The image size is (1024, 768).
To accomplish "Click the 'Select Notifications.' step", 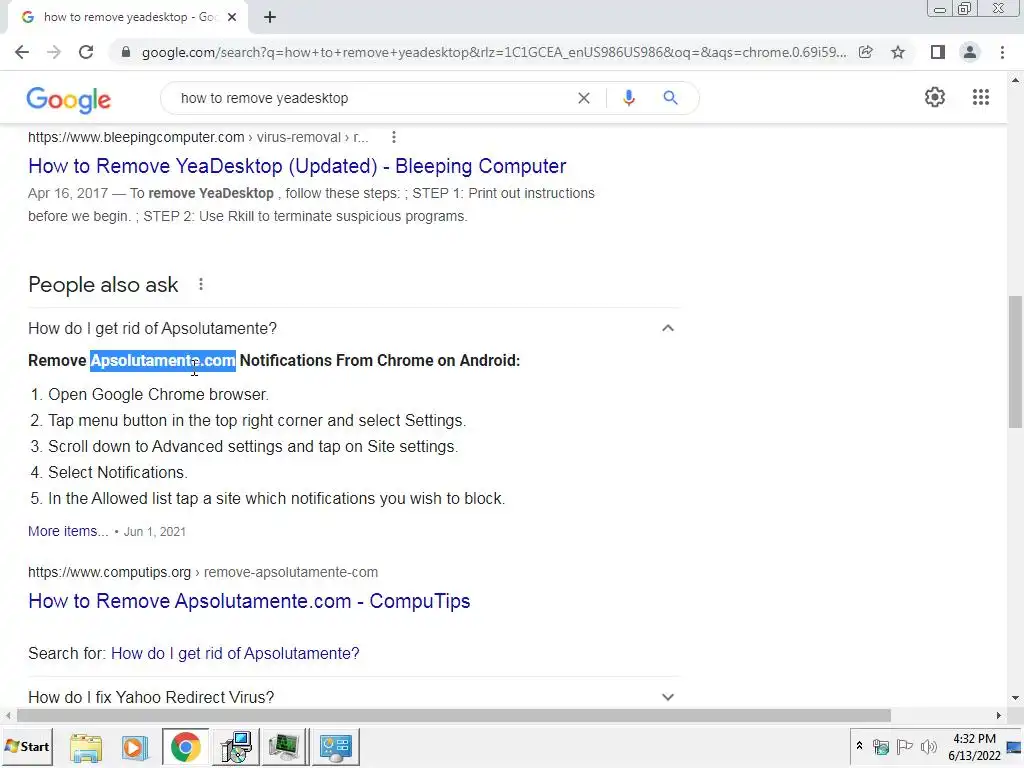I will pyautogui.click(x=118, y=472).
